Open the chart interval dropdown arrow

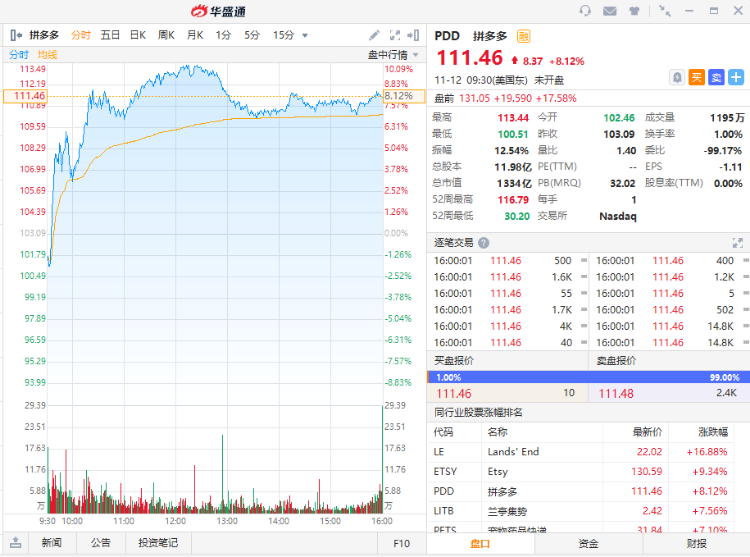pos(305,35)
